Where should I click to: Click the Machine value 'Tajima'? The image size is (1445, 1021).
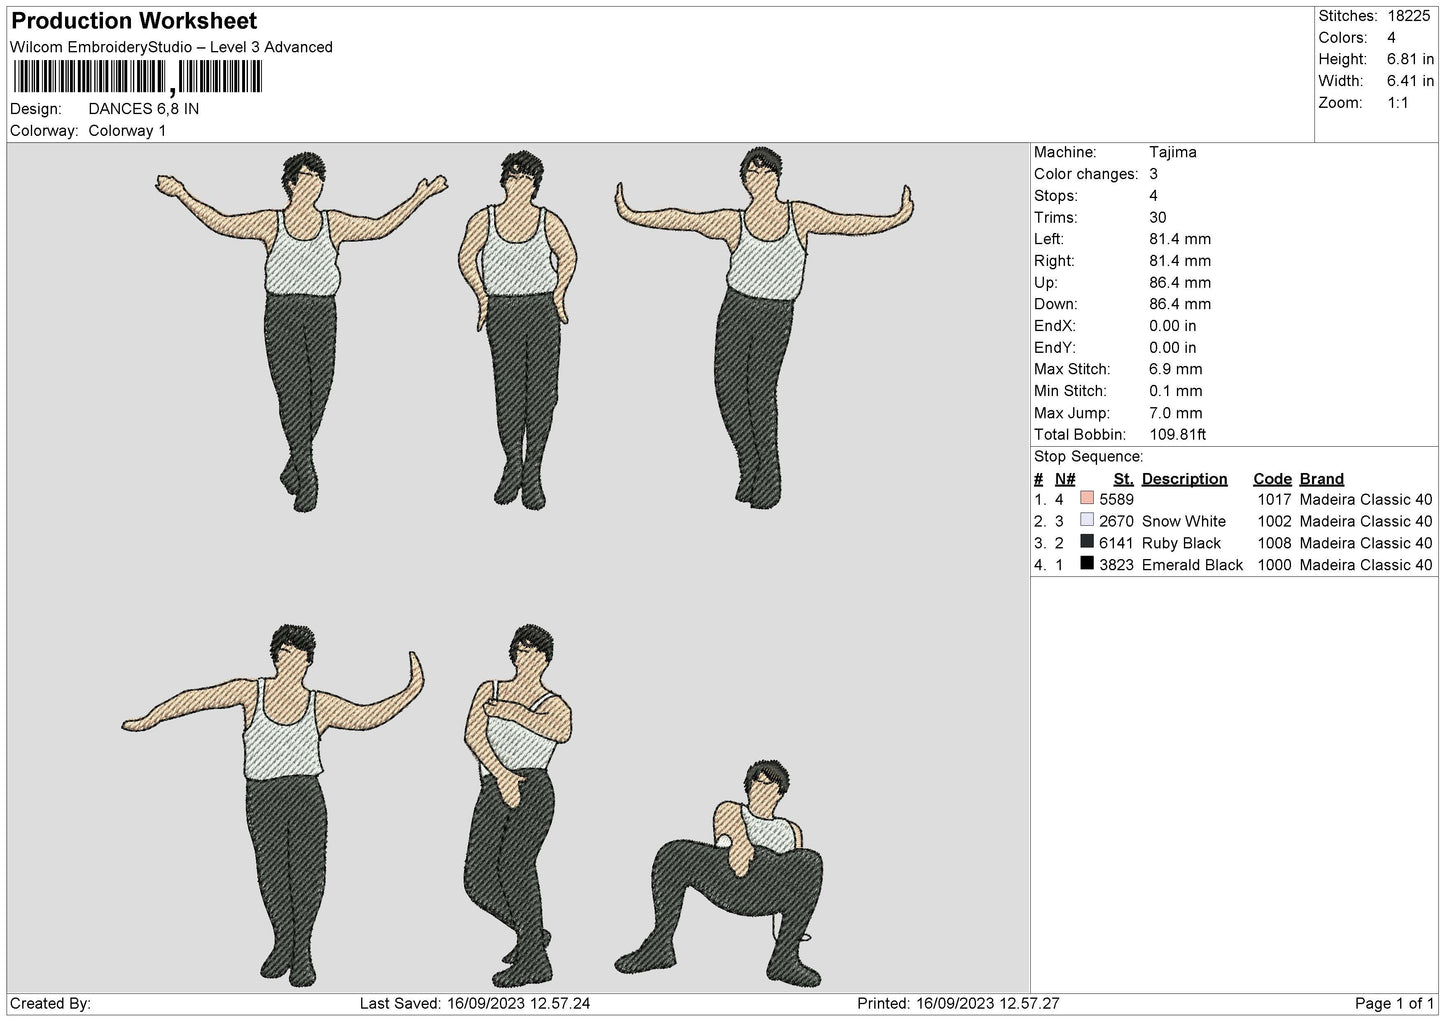pyautogui.click(x=1173, y=152)
